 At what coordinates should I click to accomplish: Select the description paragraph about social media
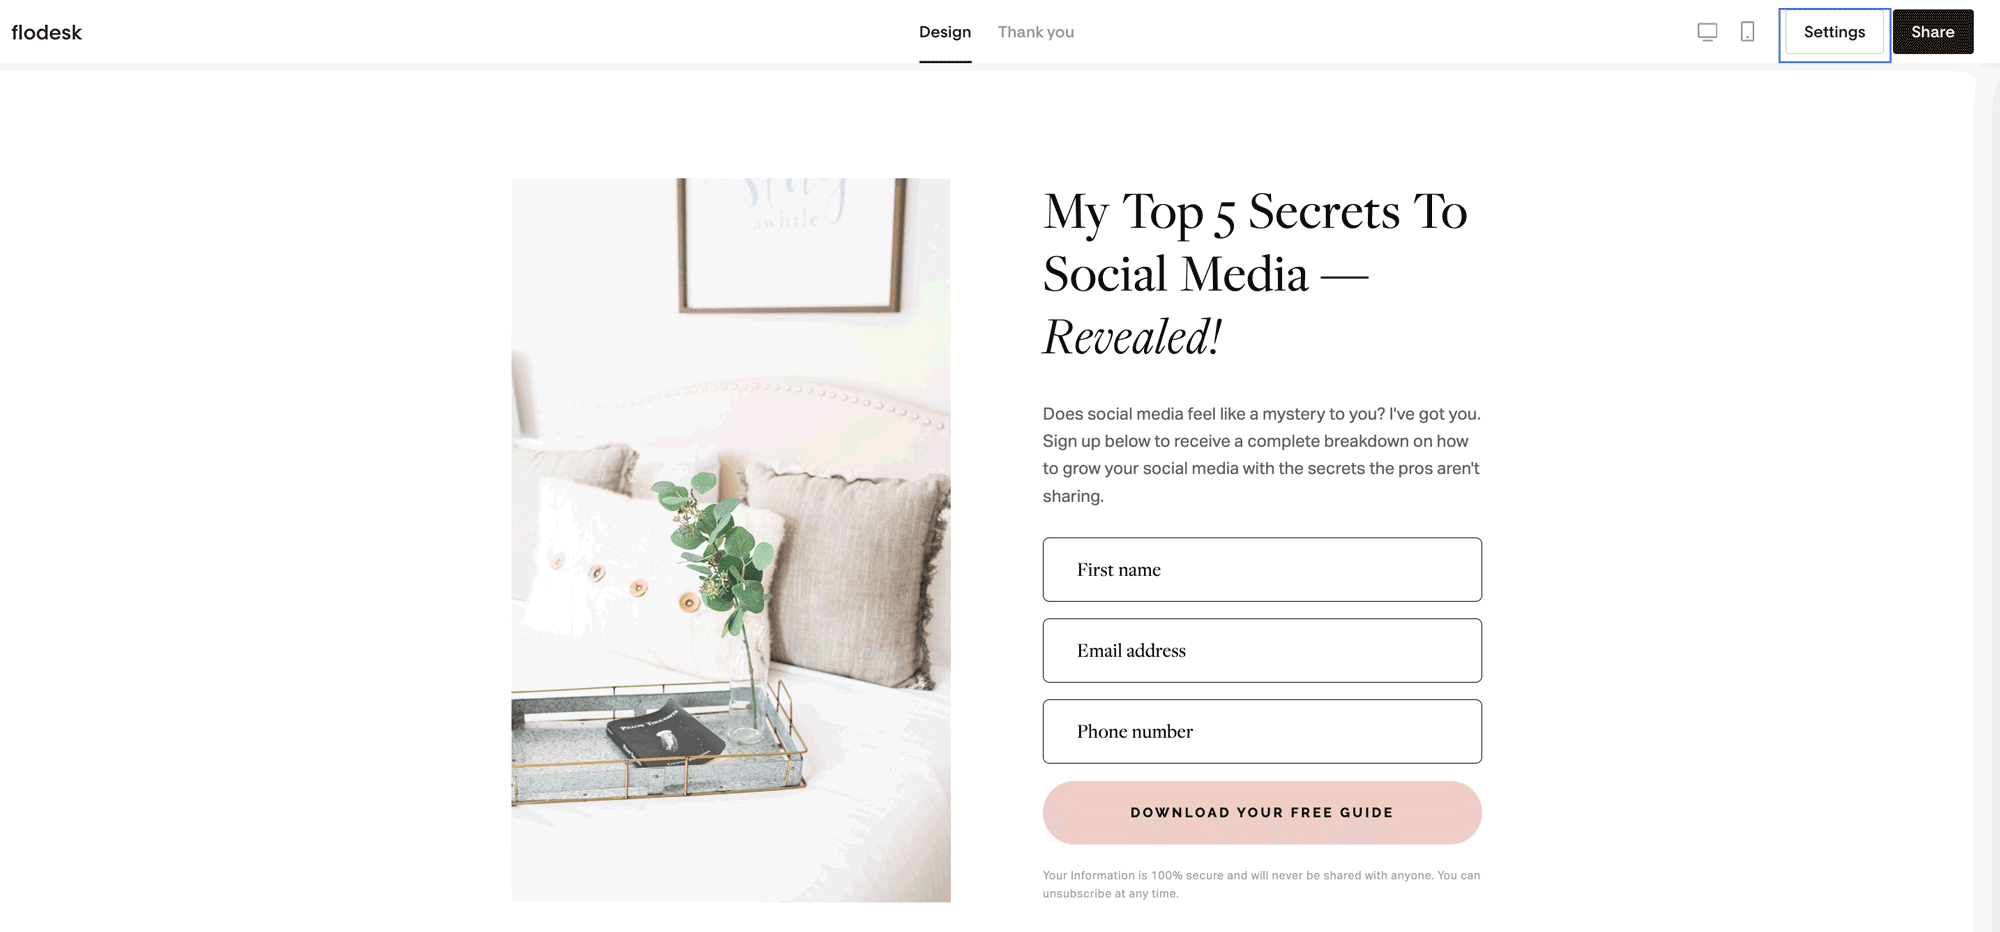1262,455
